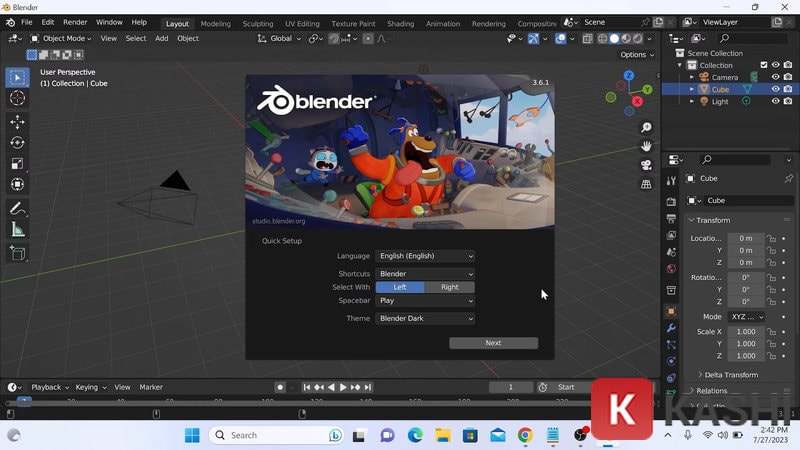Choose the Move tool
The height and width of the screenshot is (450, 800).
18,122
